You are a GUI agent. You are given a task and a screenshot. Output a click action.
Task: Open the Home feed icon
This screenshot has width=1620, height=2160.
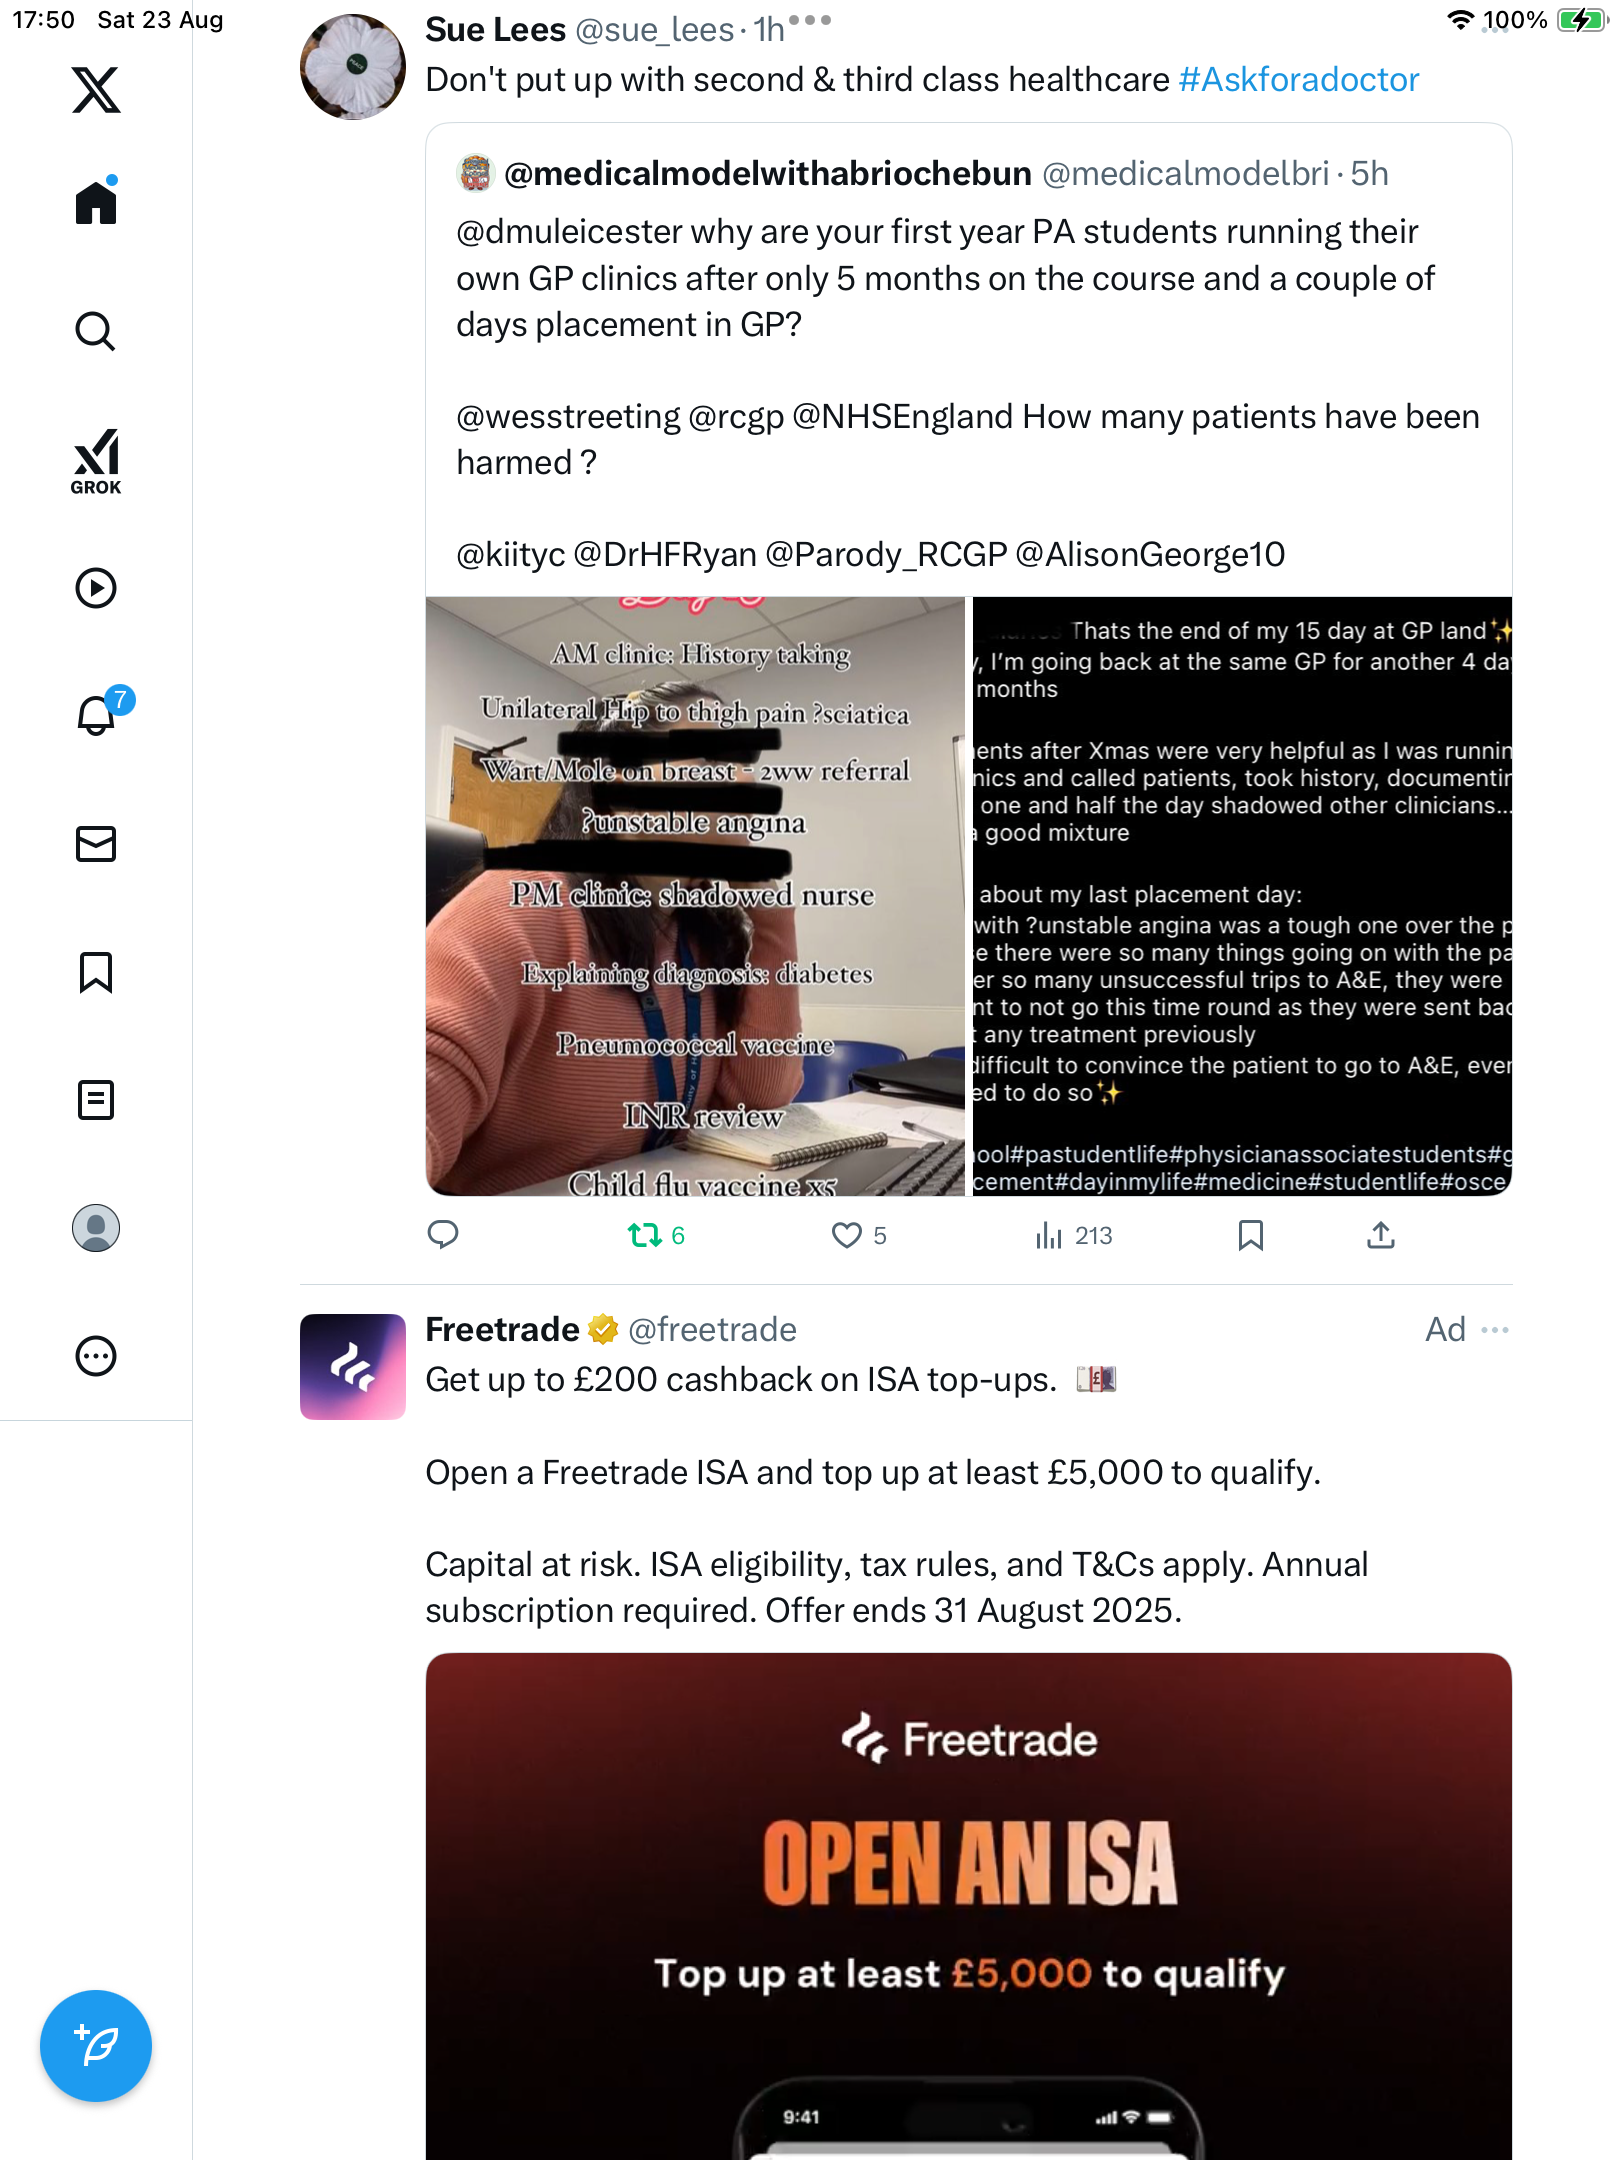tap(96, 202)
